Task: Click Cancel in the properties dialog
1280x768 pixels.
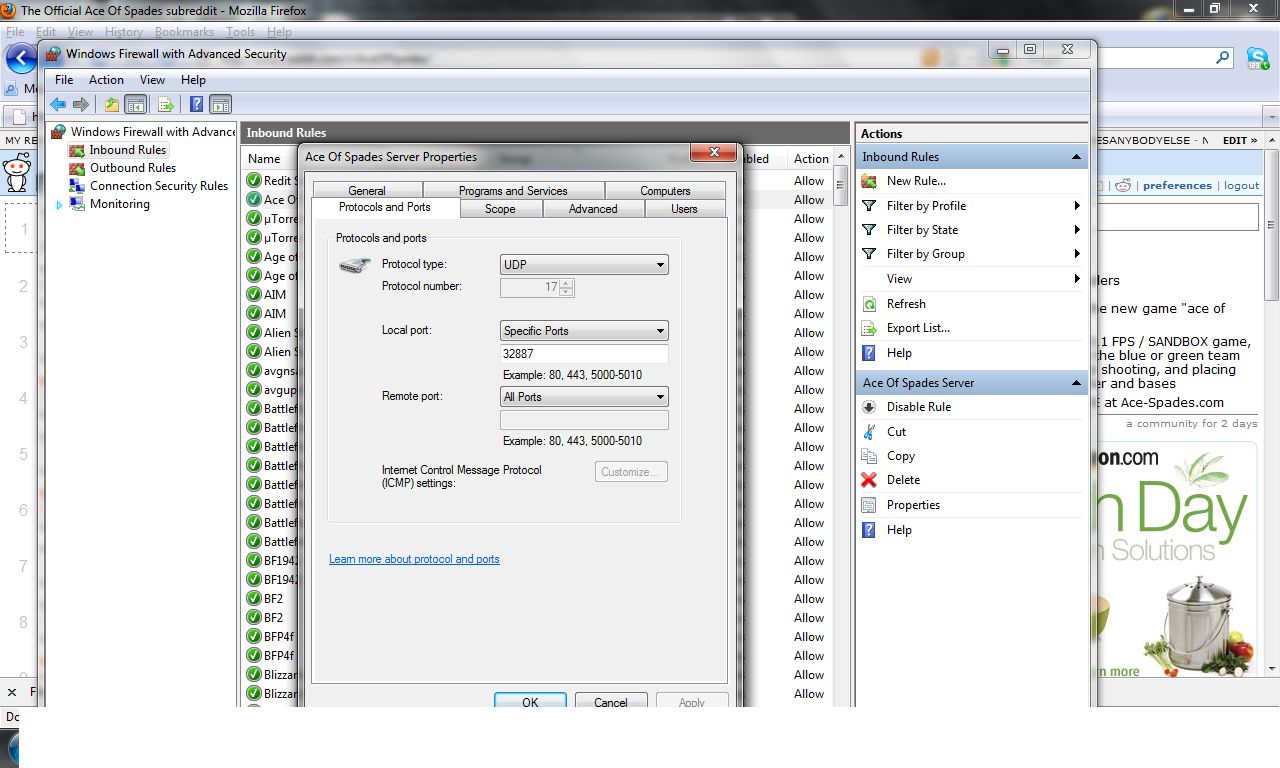Action: (611, 702)
